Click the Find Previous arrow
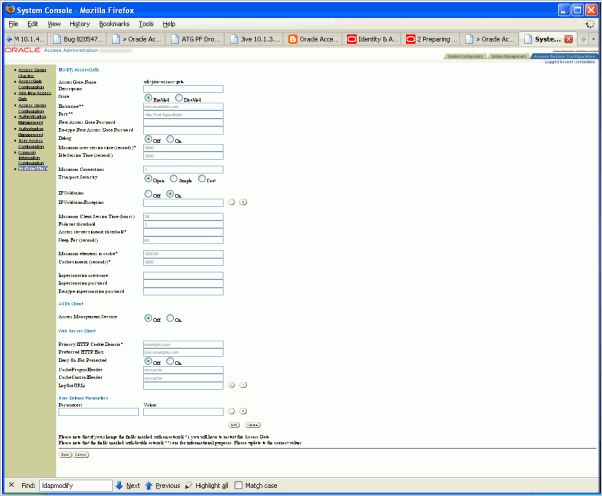This screenshot has height=496, width=602. [x=149, y=485]
